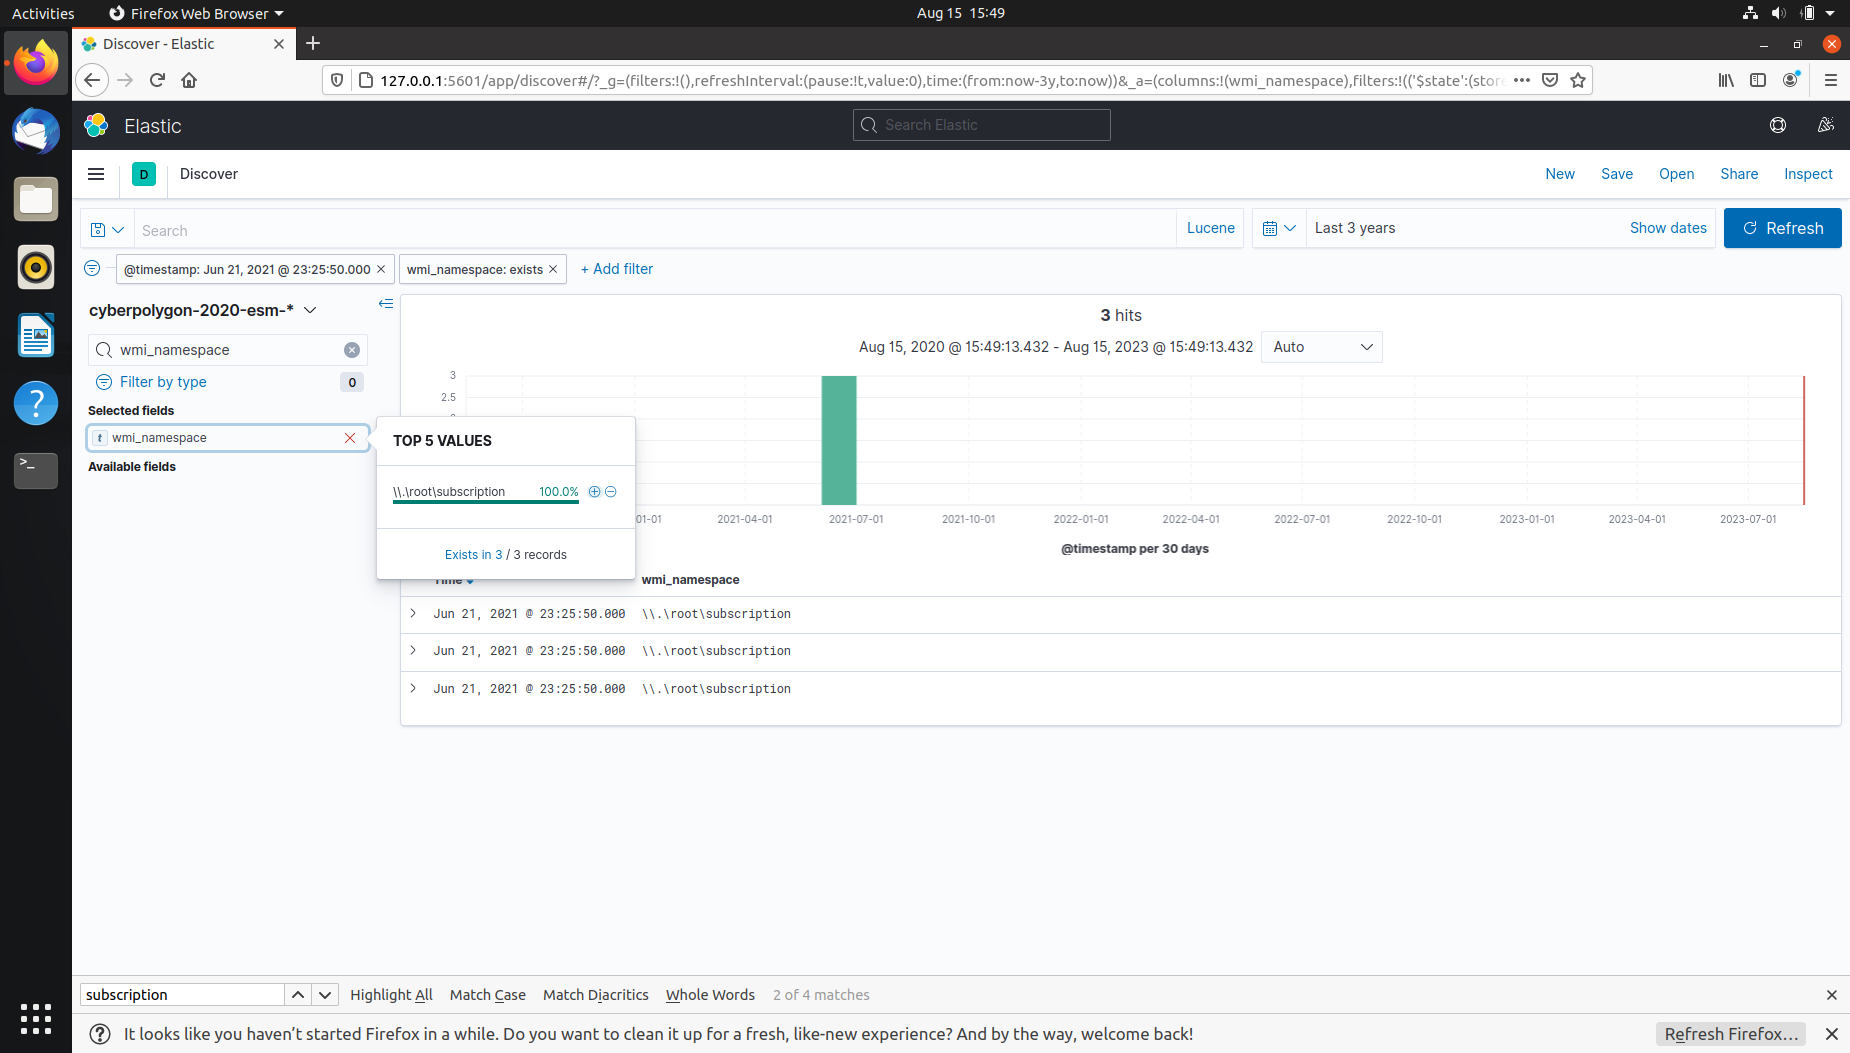Open the Last 3 years time picker

coord(1355,228)
